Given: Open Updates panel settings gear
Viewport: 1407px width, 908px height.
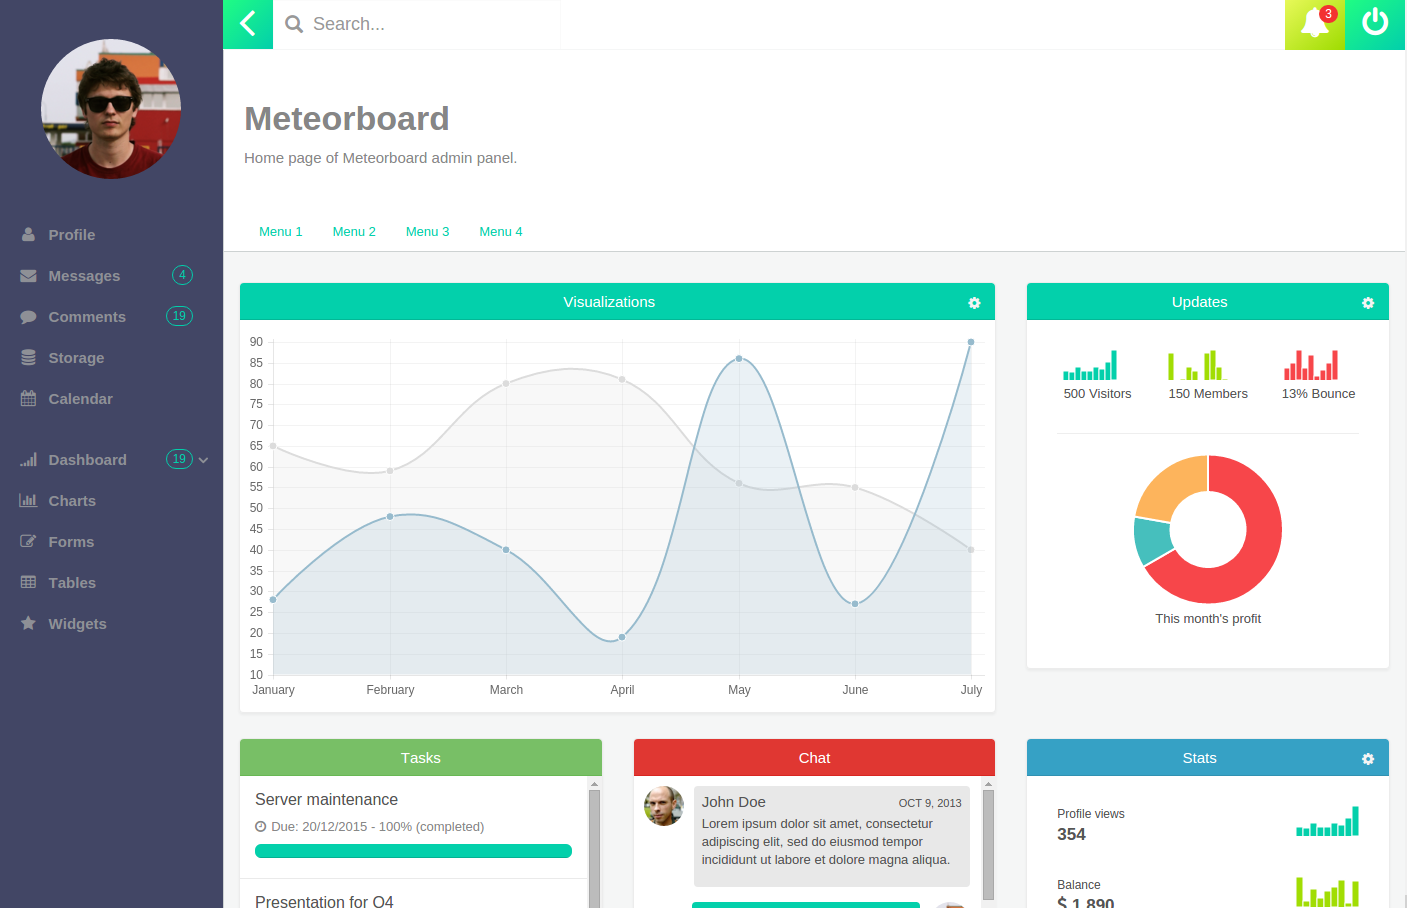Looking at the screenshot, I should 1368,303.
